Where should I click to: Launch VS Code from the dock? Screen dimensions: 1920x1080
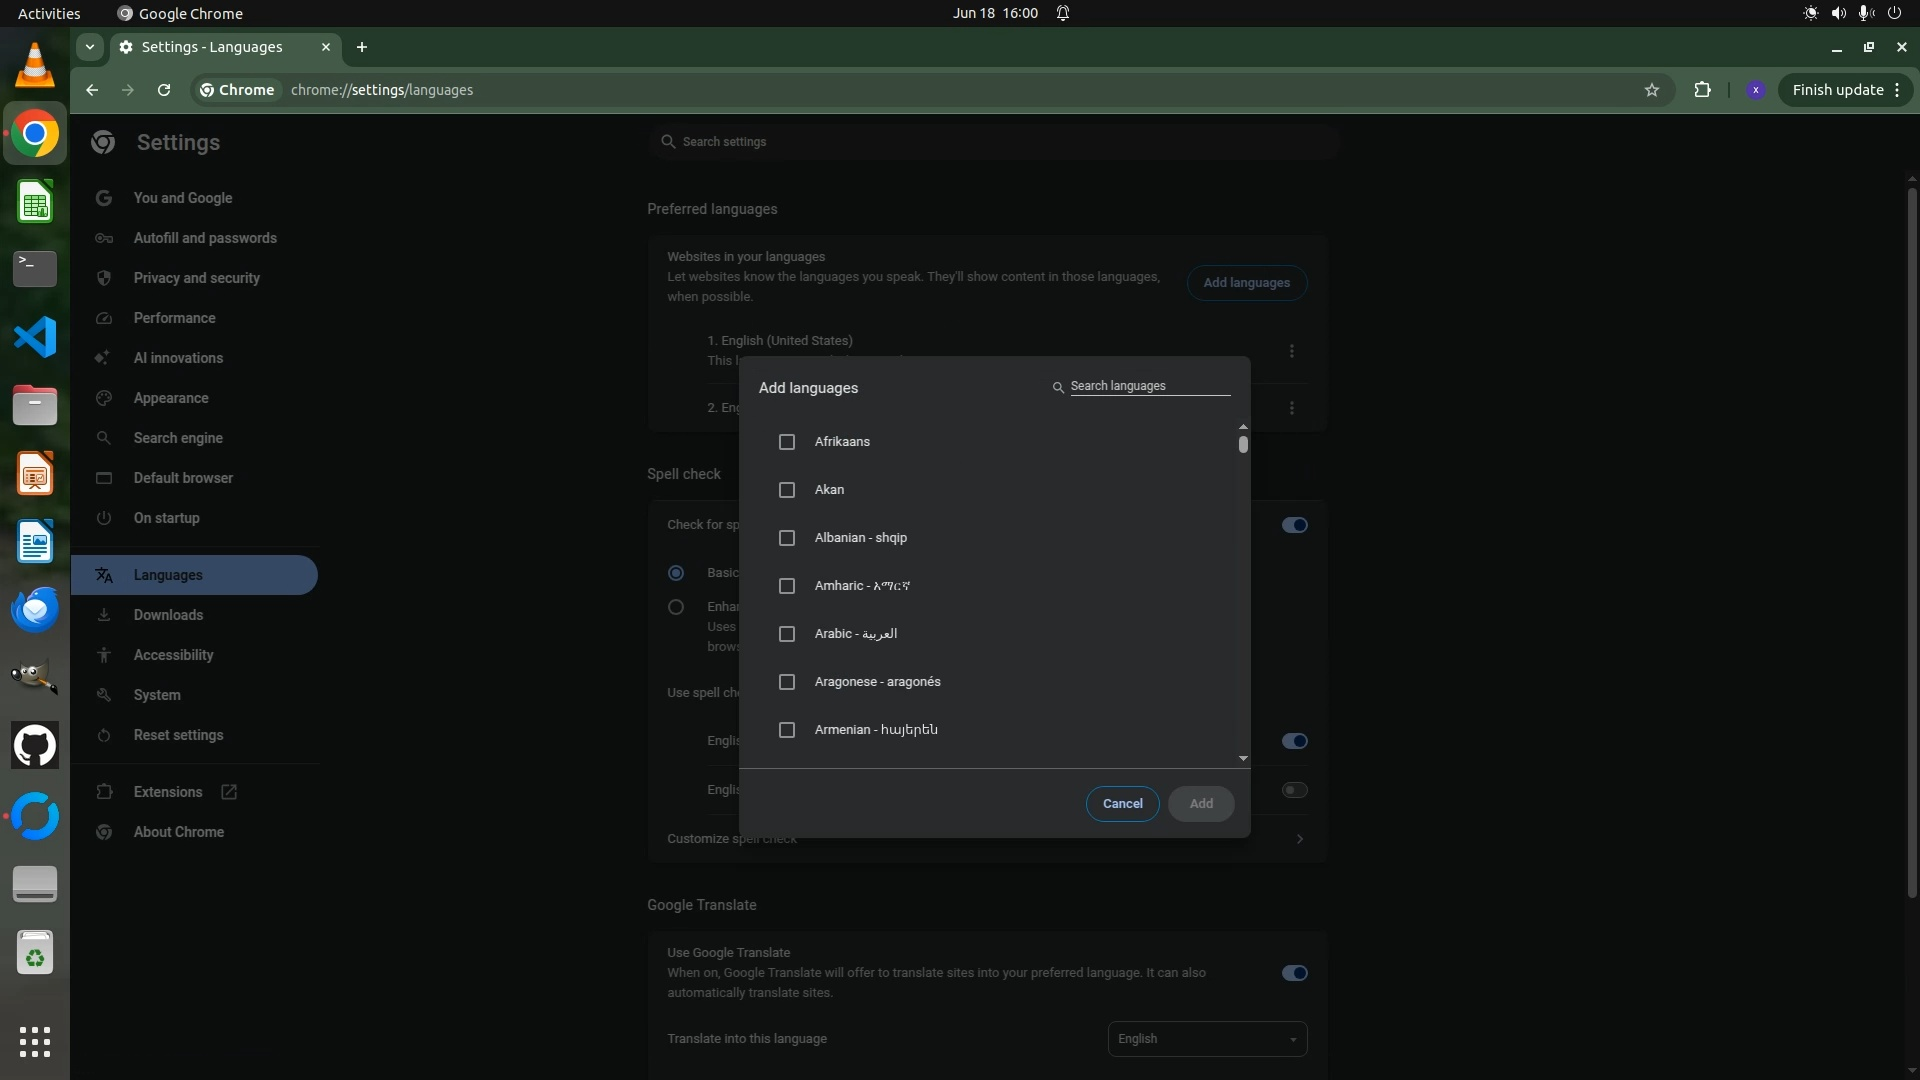click(35, 337)
